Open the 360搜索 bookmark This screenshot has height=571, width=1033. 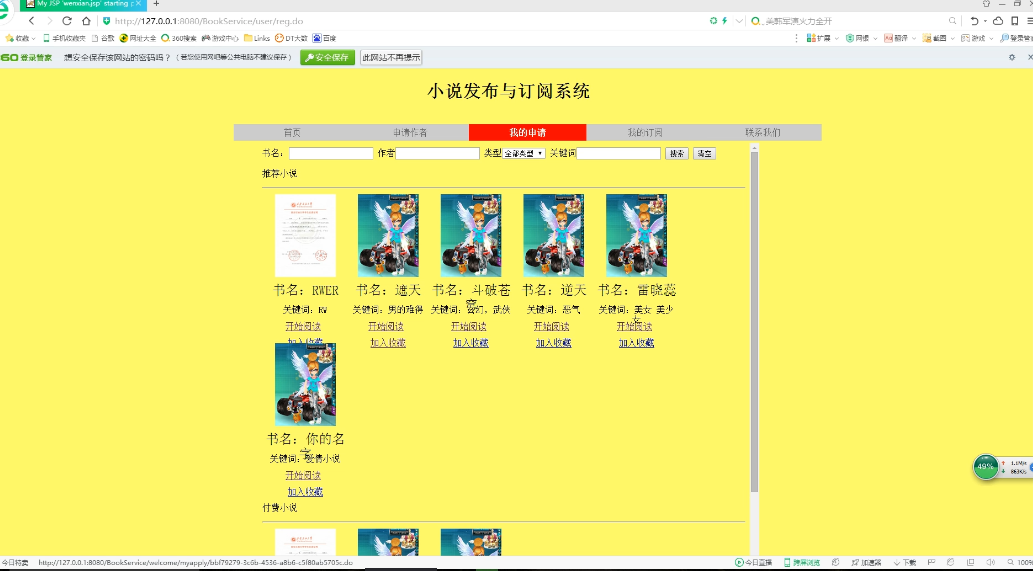click(179, 38)
